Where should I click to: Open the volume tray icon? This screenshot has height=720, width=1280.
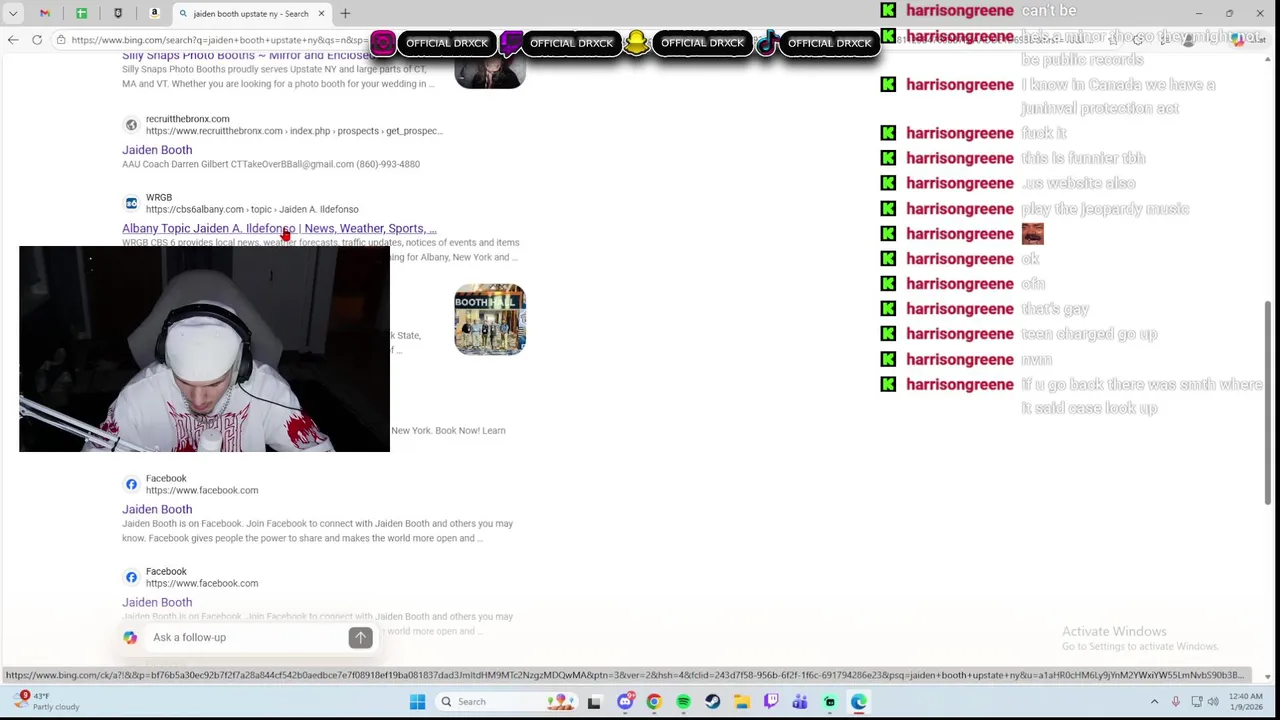point(1213,702)
